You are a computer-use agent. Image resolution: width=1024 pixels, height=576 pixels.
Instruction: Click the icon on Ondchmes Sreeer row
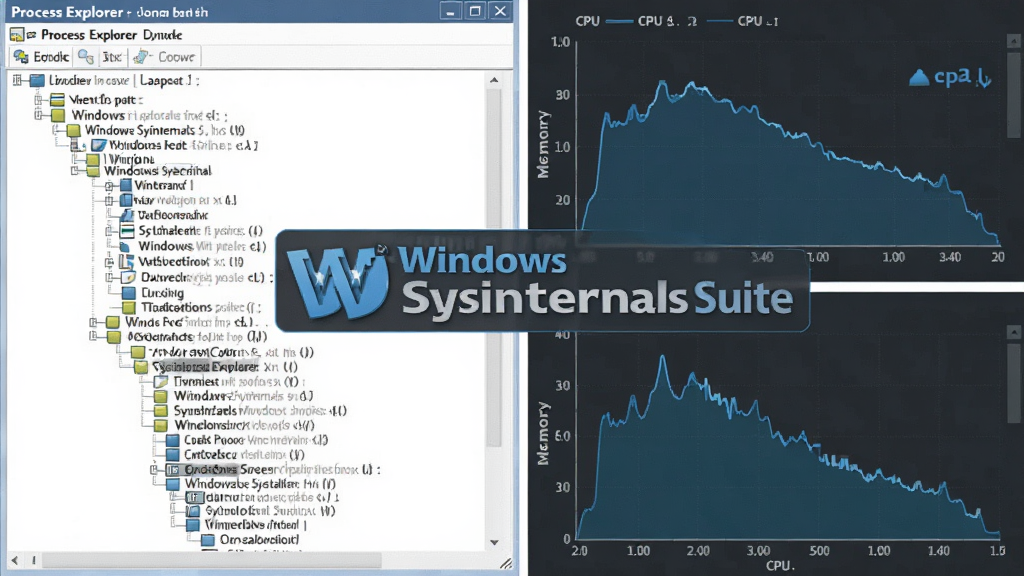pos(173,470)
